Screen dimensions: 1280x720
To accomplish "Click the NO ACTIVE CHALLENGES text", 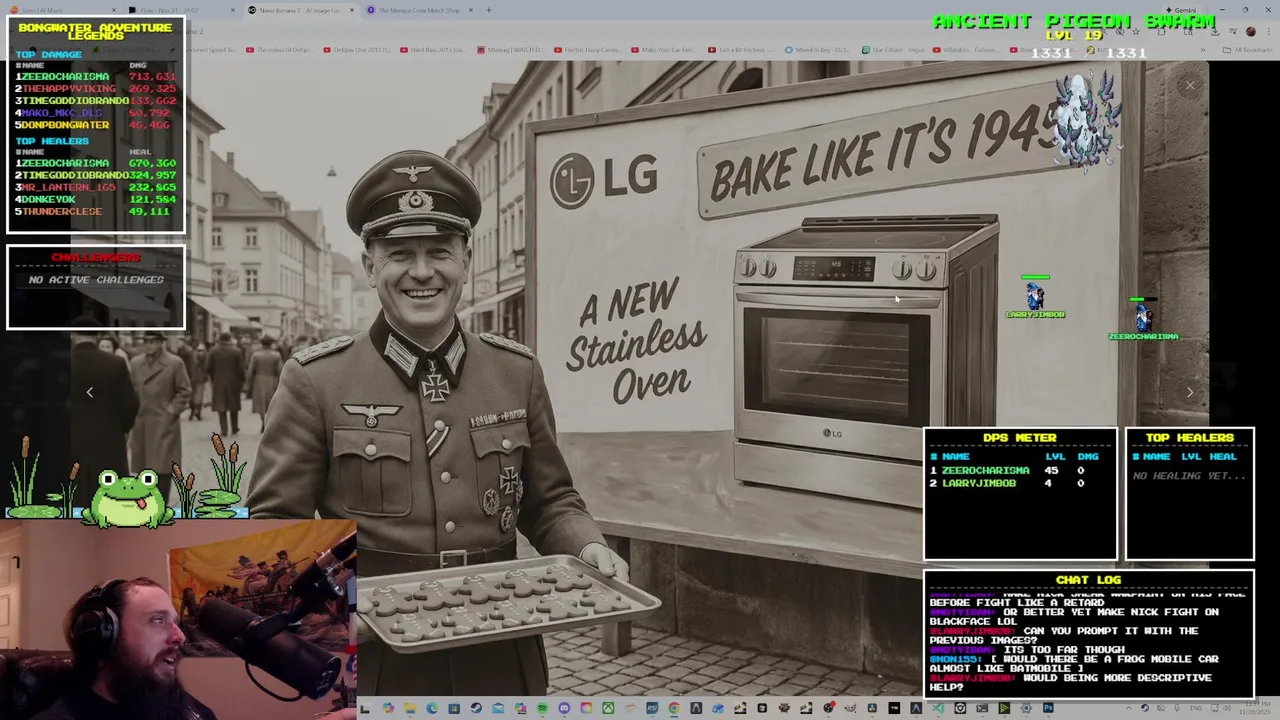I will [96, 280].
